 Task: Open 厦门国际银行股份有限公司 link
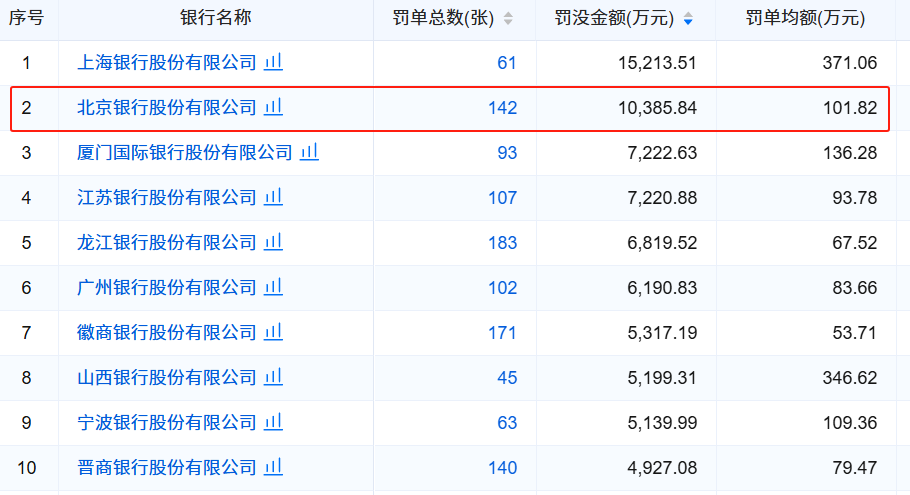(x=185, y=153)
